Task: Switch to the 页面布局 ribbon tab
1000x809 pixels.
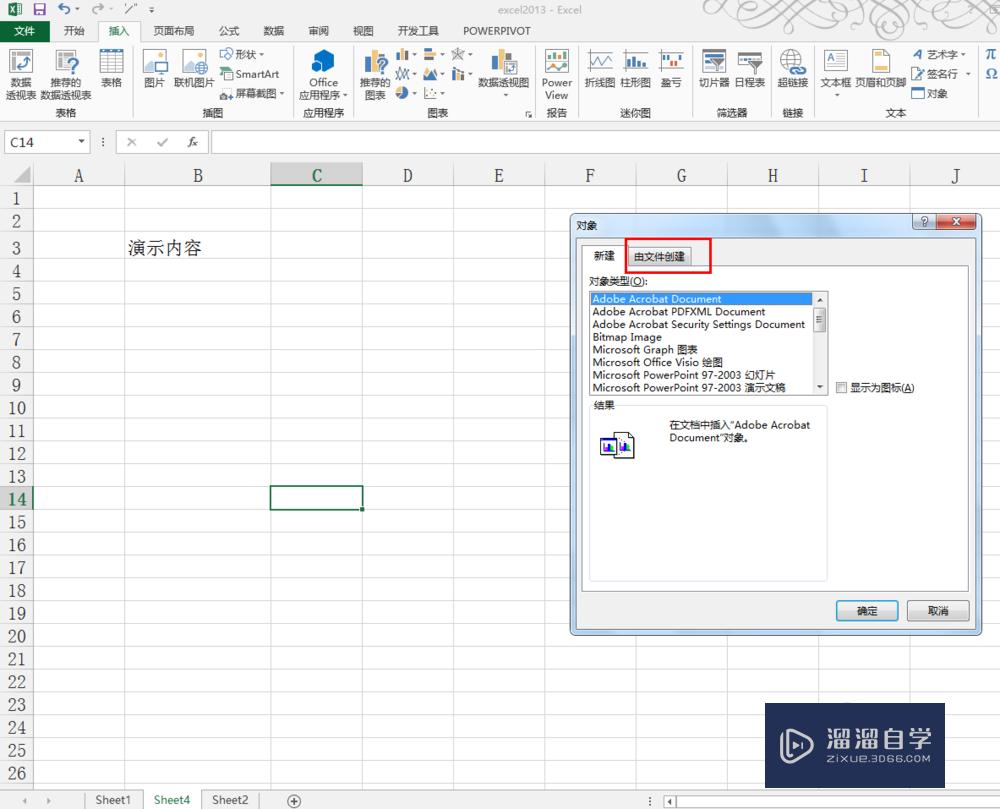Action: [x=173, y=31]
